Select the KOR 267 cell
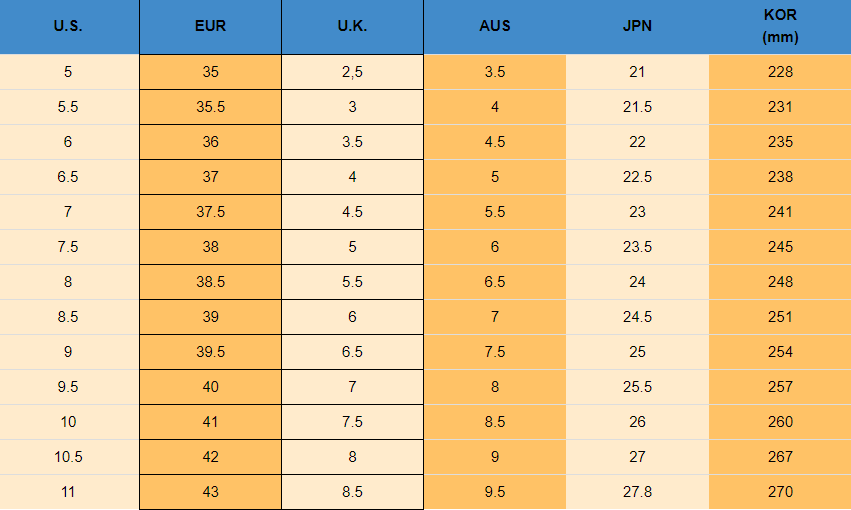Image resolution: width=851 pixels, height=510 pixels. point(780,457)
